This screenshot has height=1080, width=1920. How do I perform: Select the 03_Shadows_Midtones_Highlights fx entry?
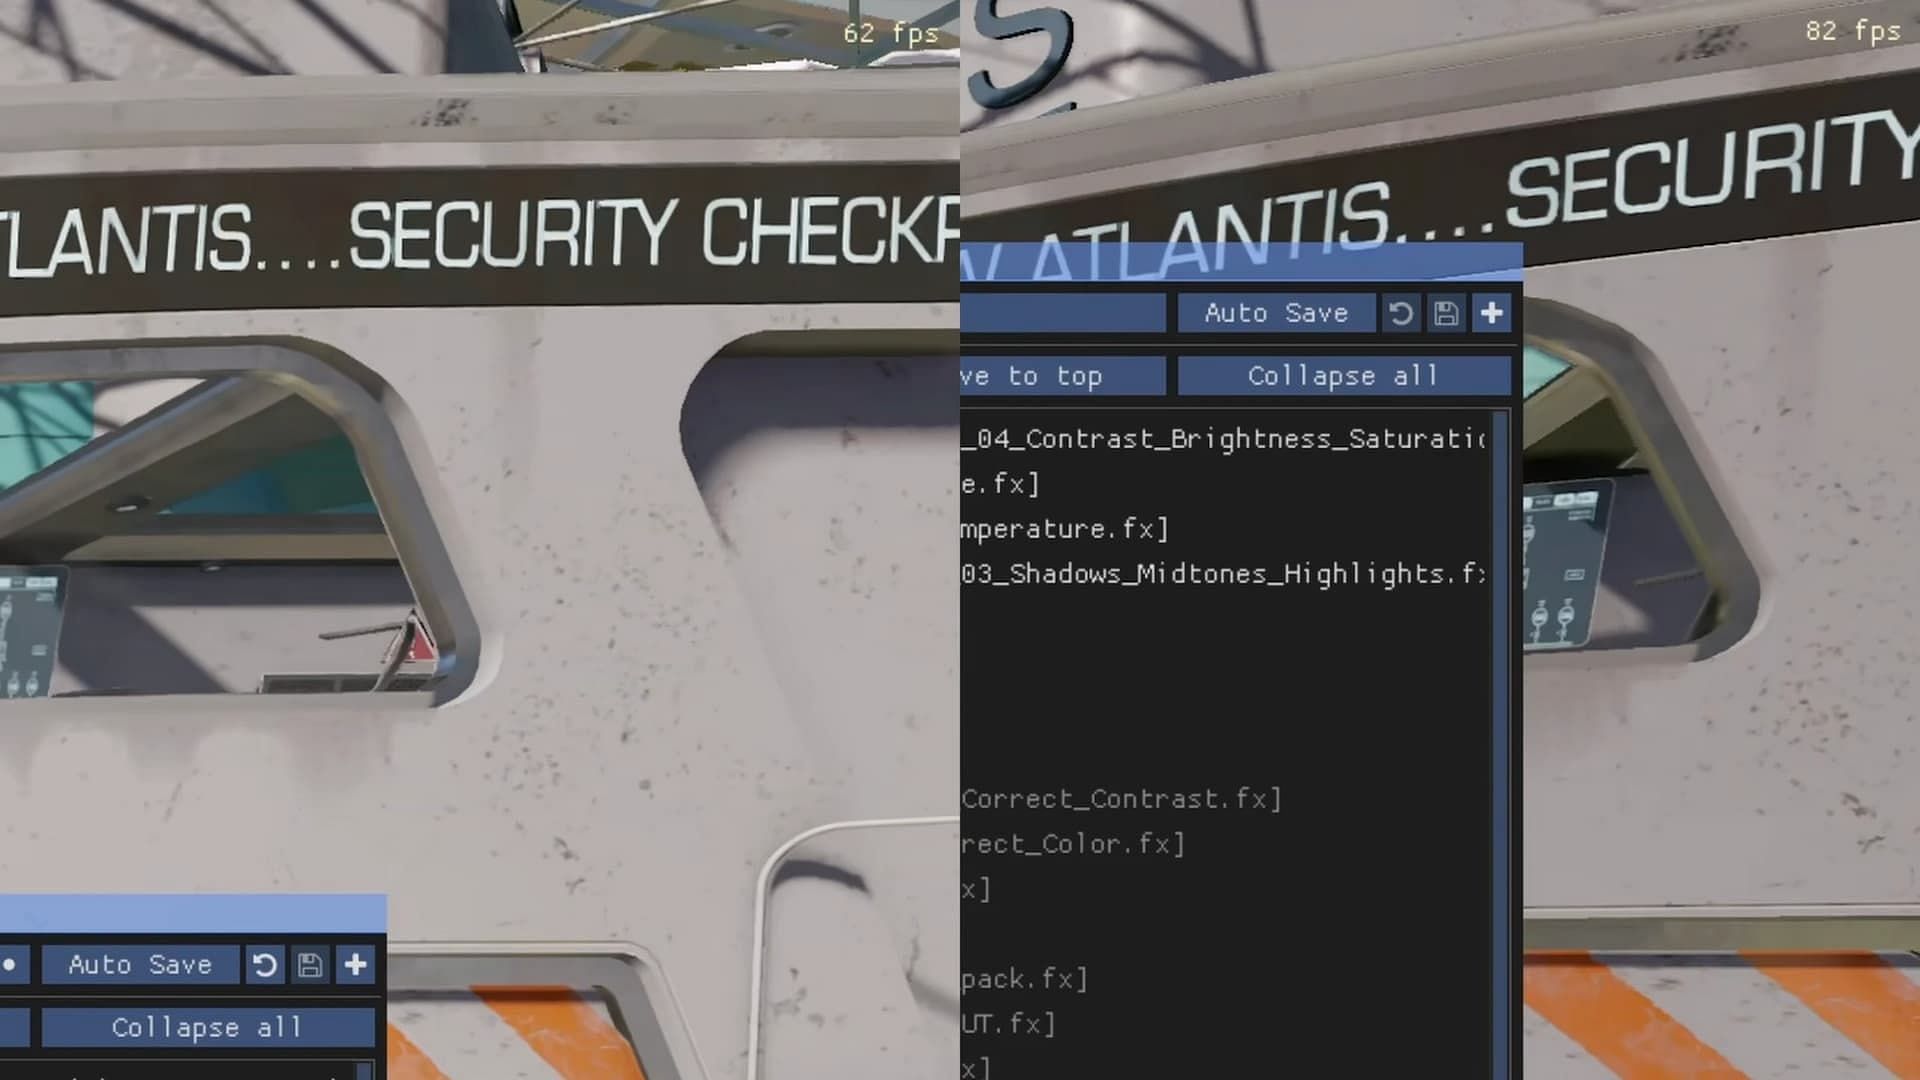pyautogui.click(x=1217, y=574)
